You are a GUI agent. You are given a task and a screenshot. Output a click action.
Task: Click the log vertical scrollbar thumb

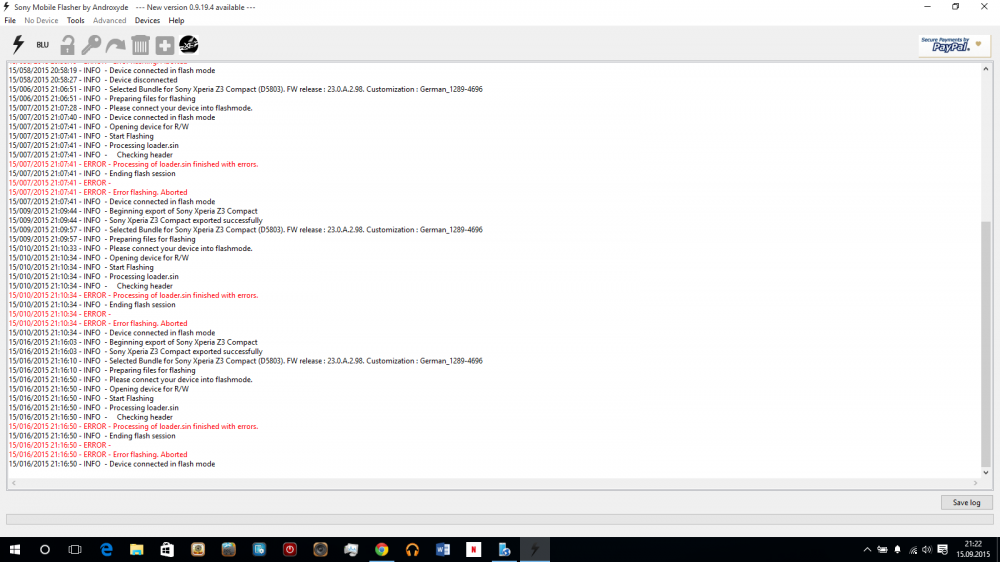tap(986, 344)
